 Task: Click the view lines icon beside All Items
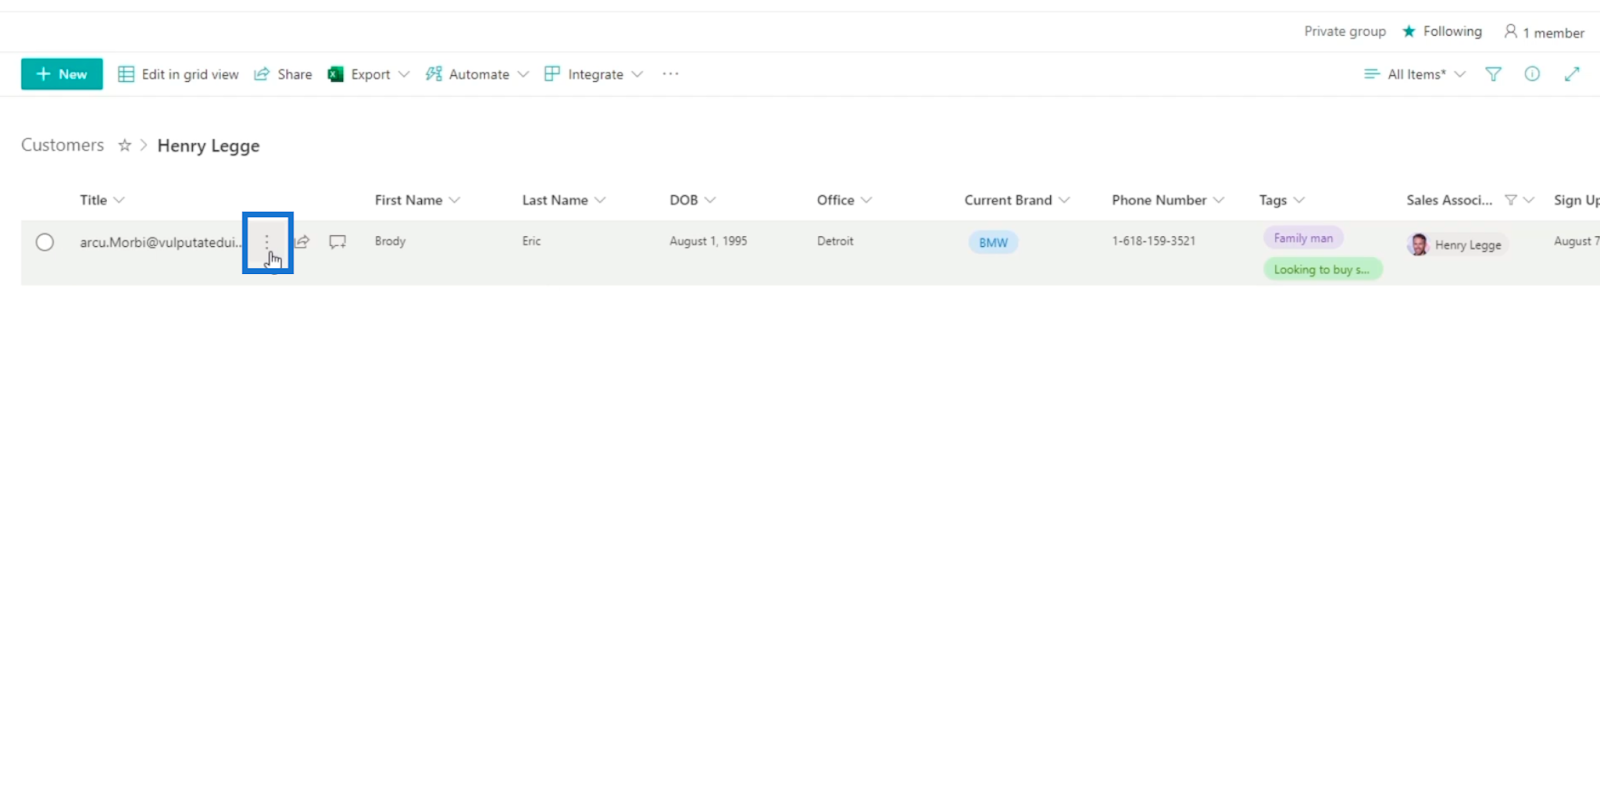(1371, 74)
